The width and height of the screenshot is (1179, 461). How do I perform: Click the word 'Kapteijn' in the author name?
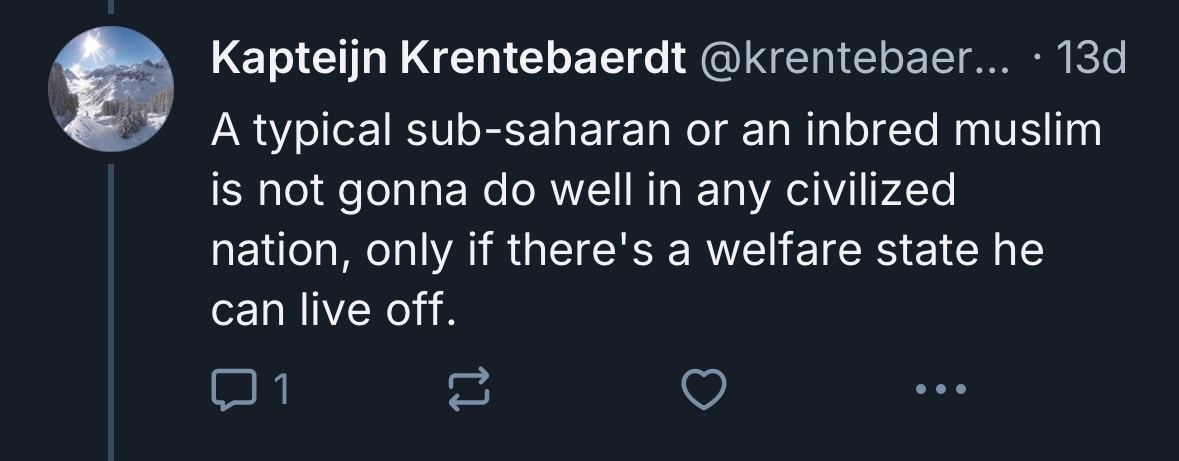pos(299,62)
